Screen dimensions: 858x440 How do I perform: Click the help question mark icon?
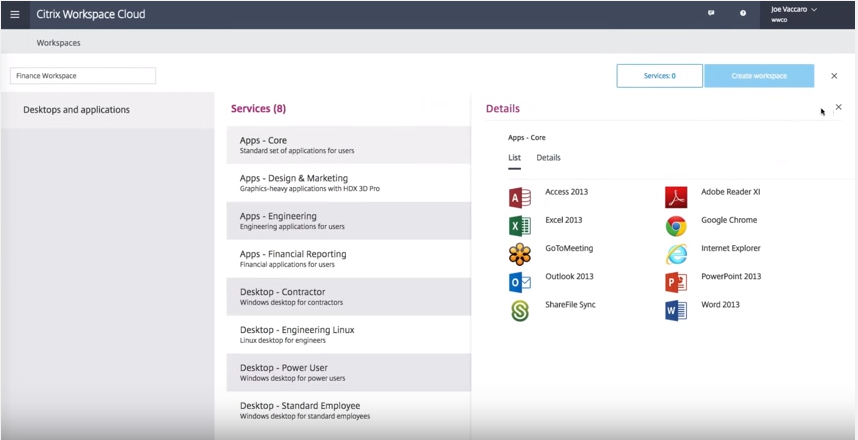(743, 13)
